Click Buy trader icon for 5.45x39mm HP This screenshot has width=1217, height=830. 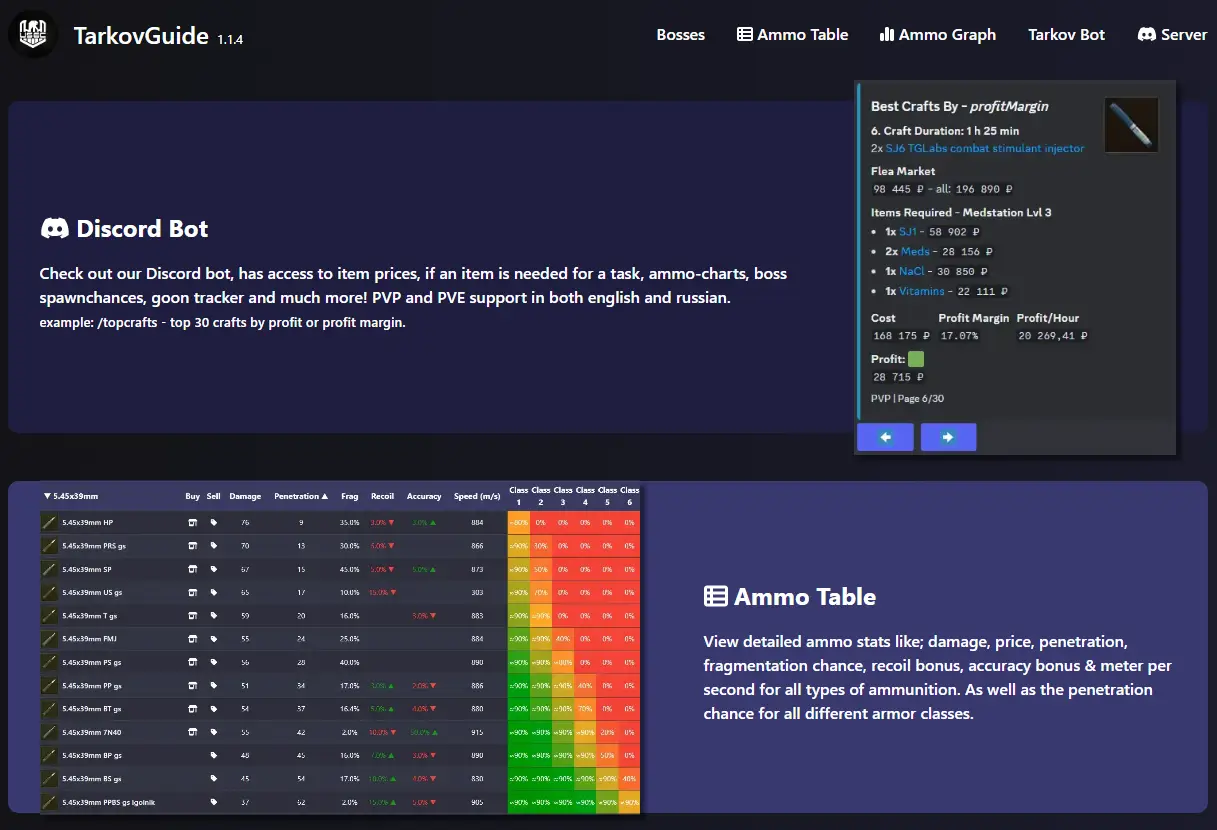(x=193, y=522)
